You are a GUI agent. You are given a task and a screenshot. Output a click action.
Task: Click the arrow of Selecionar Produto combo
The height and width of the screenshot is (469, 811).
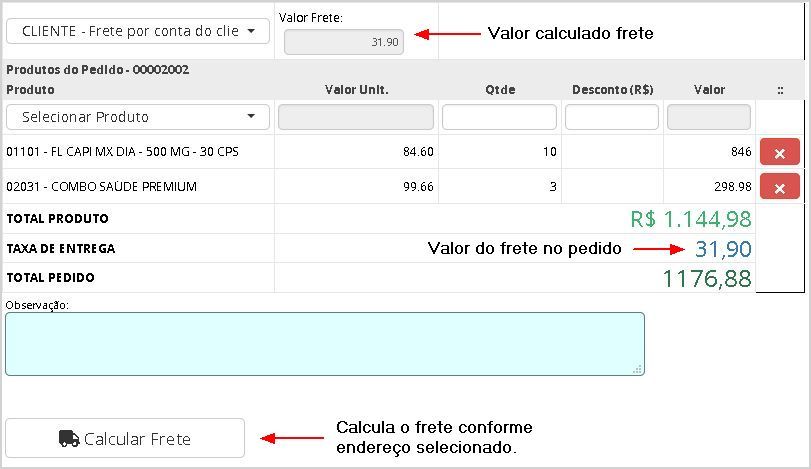[250, 117]
